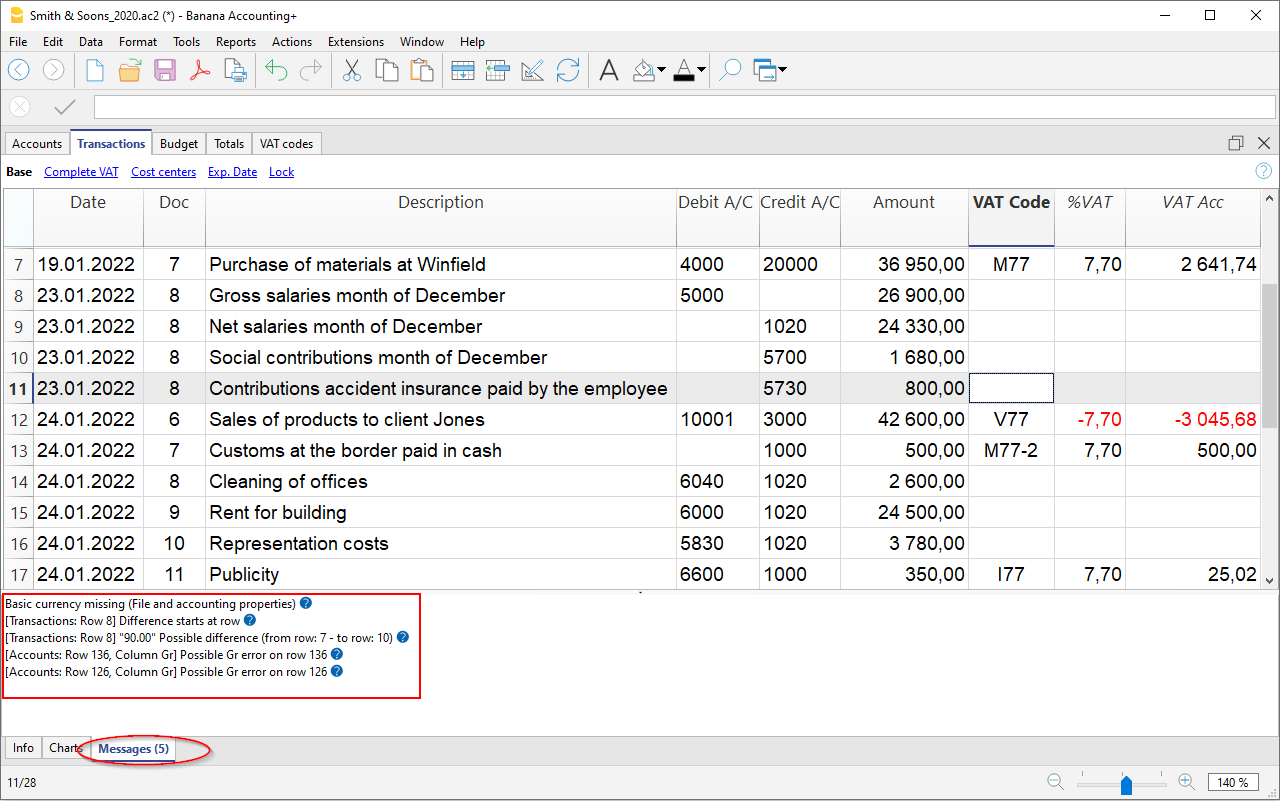
Task: Open the Reports menu
Action: [x=235, y=42]
